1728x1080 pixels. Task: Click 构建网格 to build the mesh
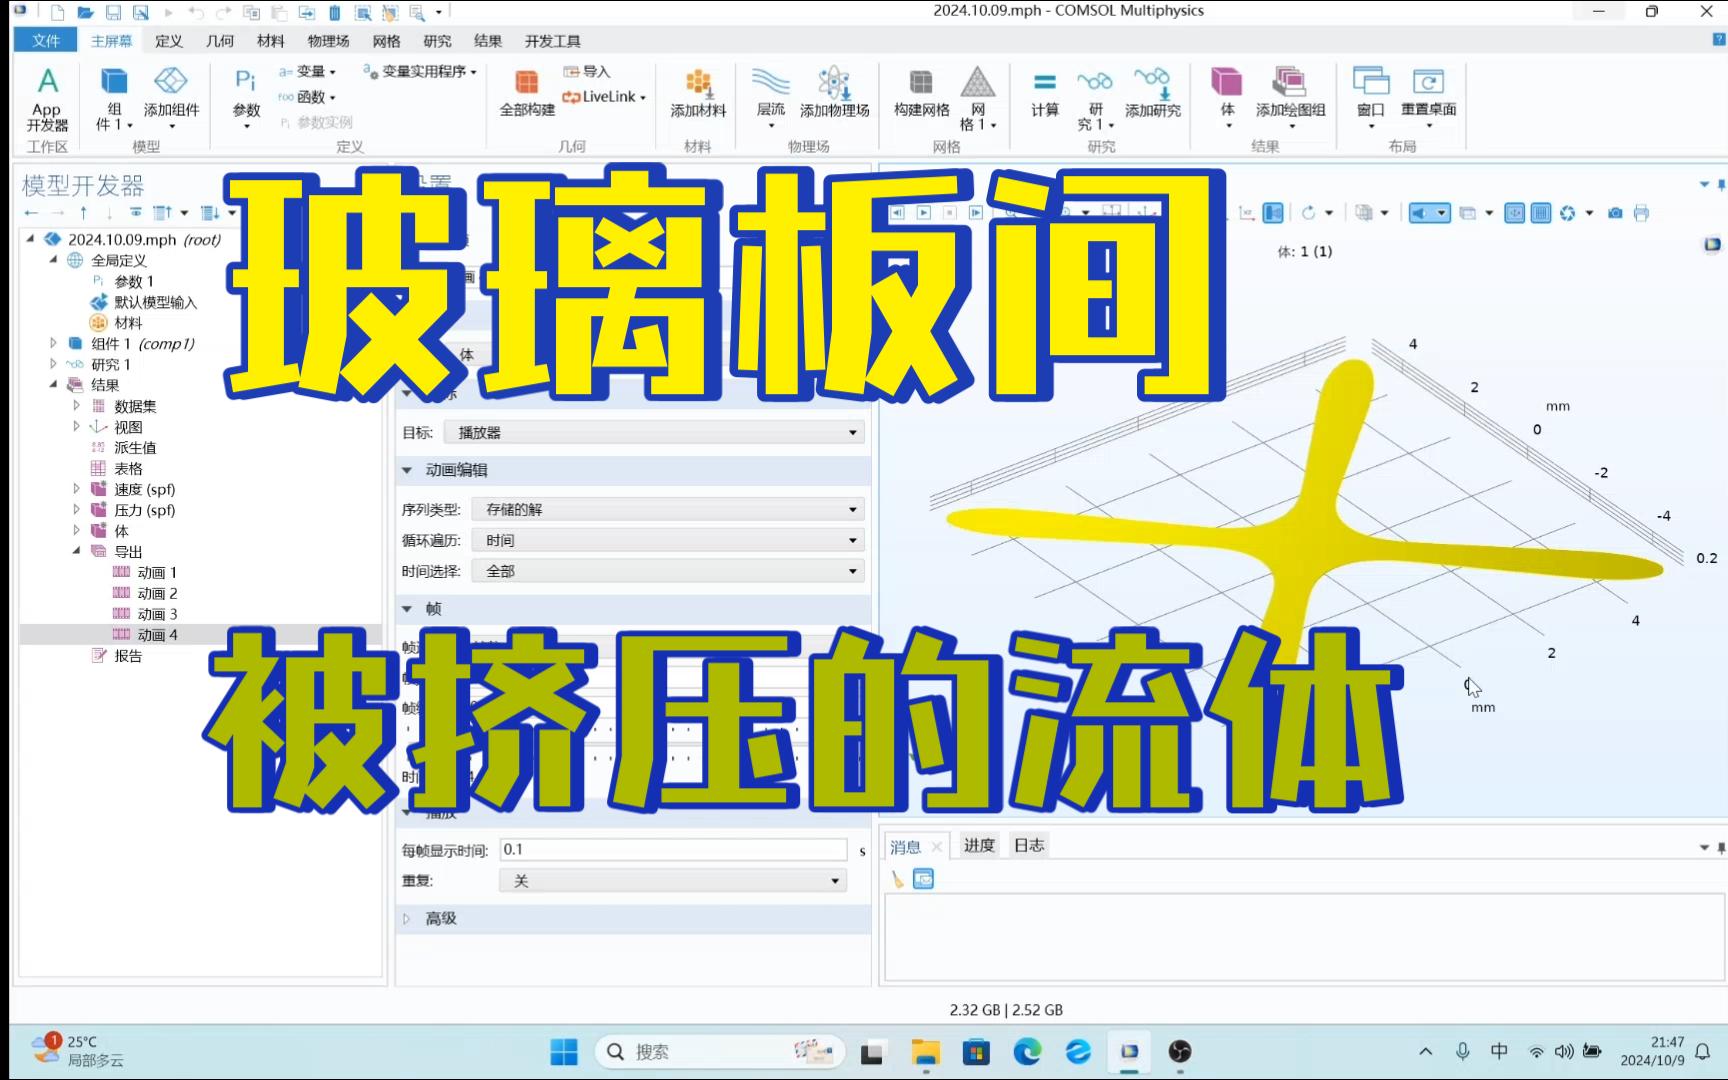click(920, 95)
